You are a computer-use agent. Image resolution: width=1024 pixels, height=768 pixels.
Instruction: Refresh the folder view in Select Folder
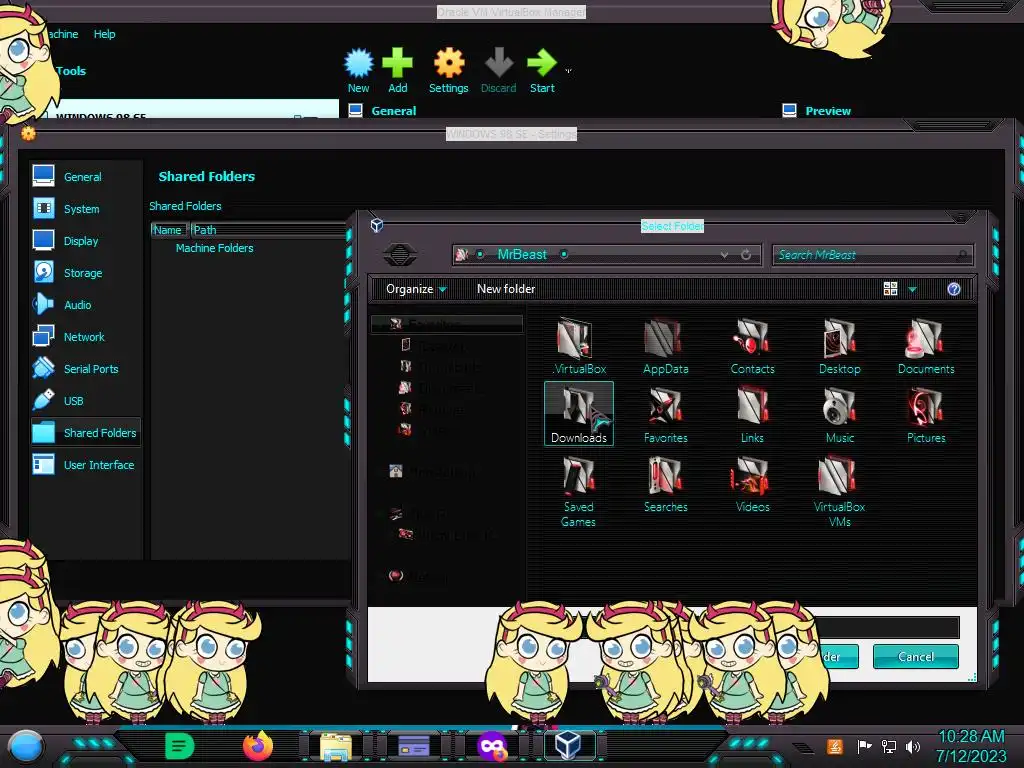point(746,255)
